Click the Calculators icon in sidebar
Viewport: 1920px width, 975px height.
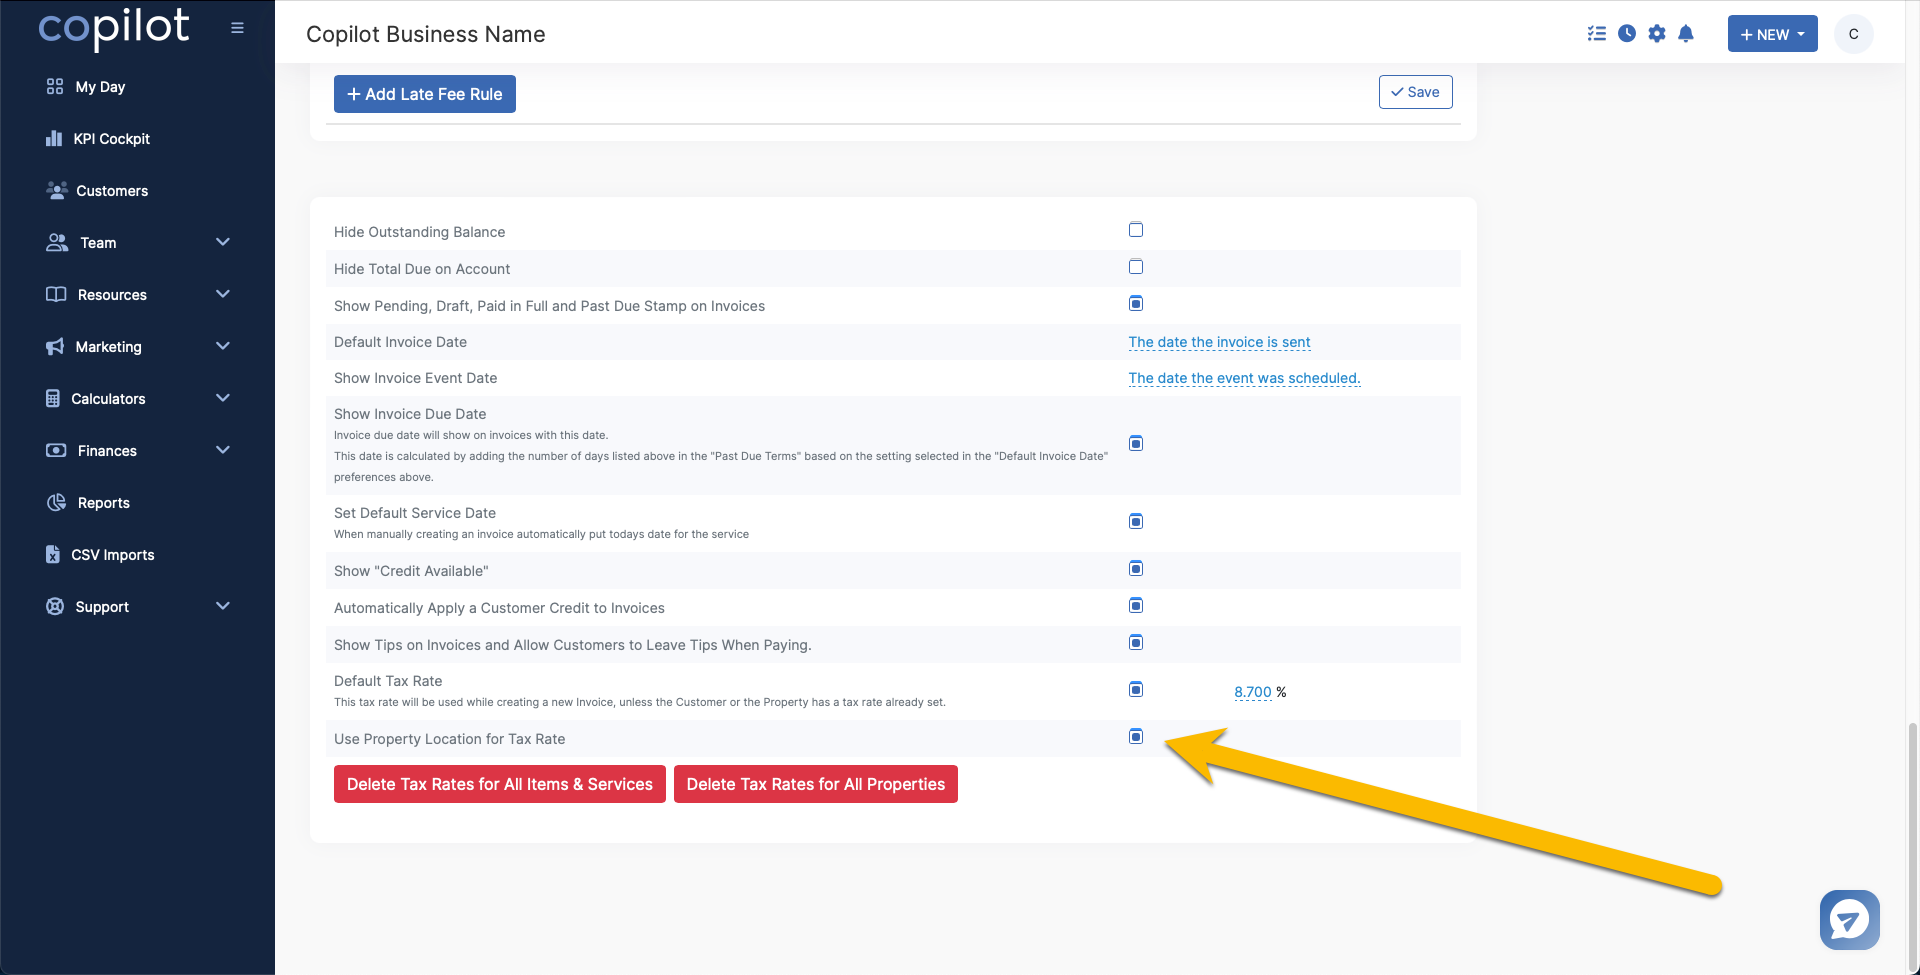point(53,398)
